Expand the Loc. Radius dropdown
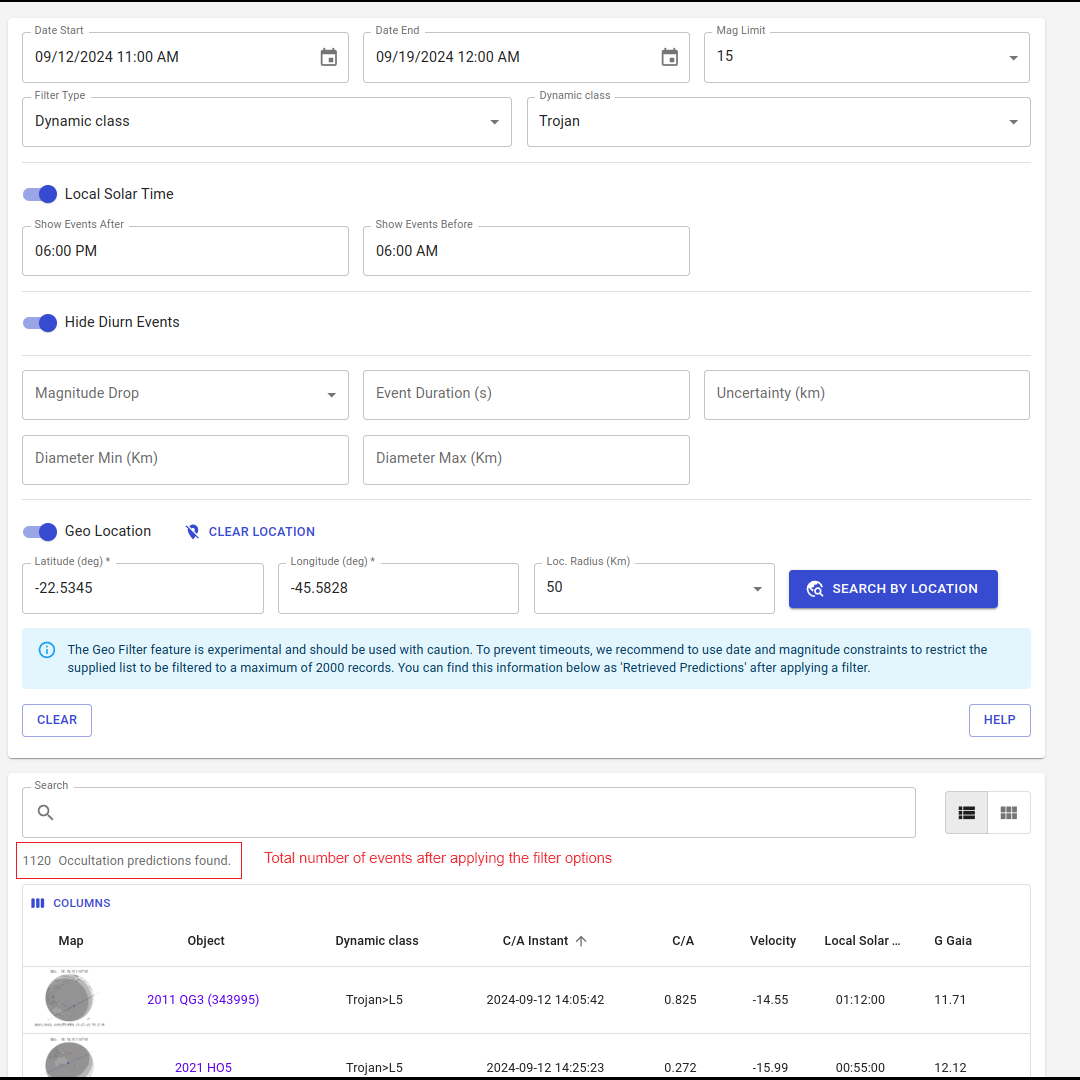Viewport: 1080px width, 1080px height. 757,589
